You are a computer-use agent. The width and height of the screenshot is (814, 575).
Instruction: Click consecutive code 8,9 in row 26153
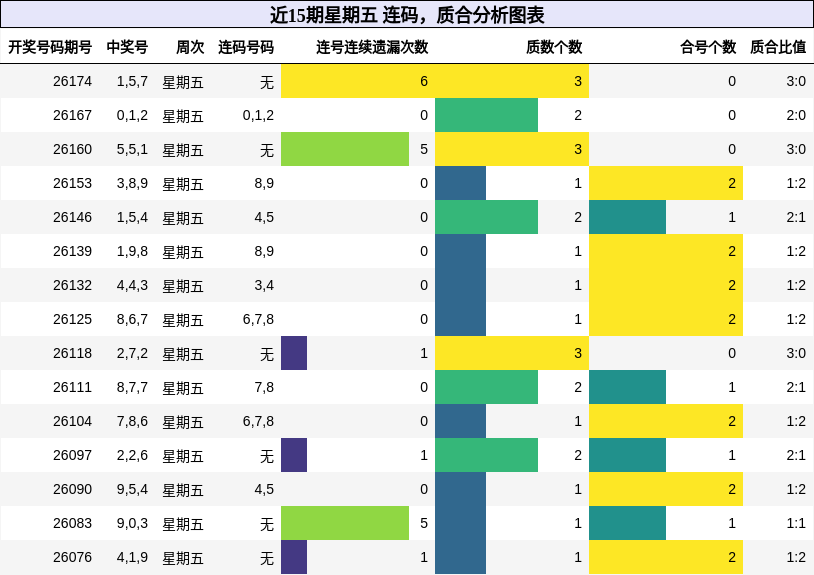click(x=264, y=183)
